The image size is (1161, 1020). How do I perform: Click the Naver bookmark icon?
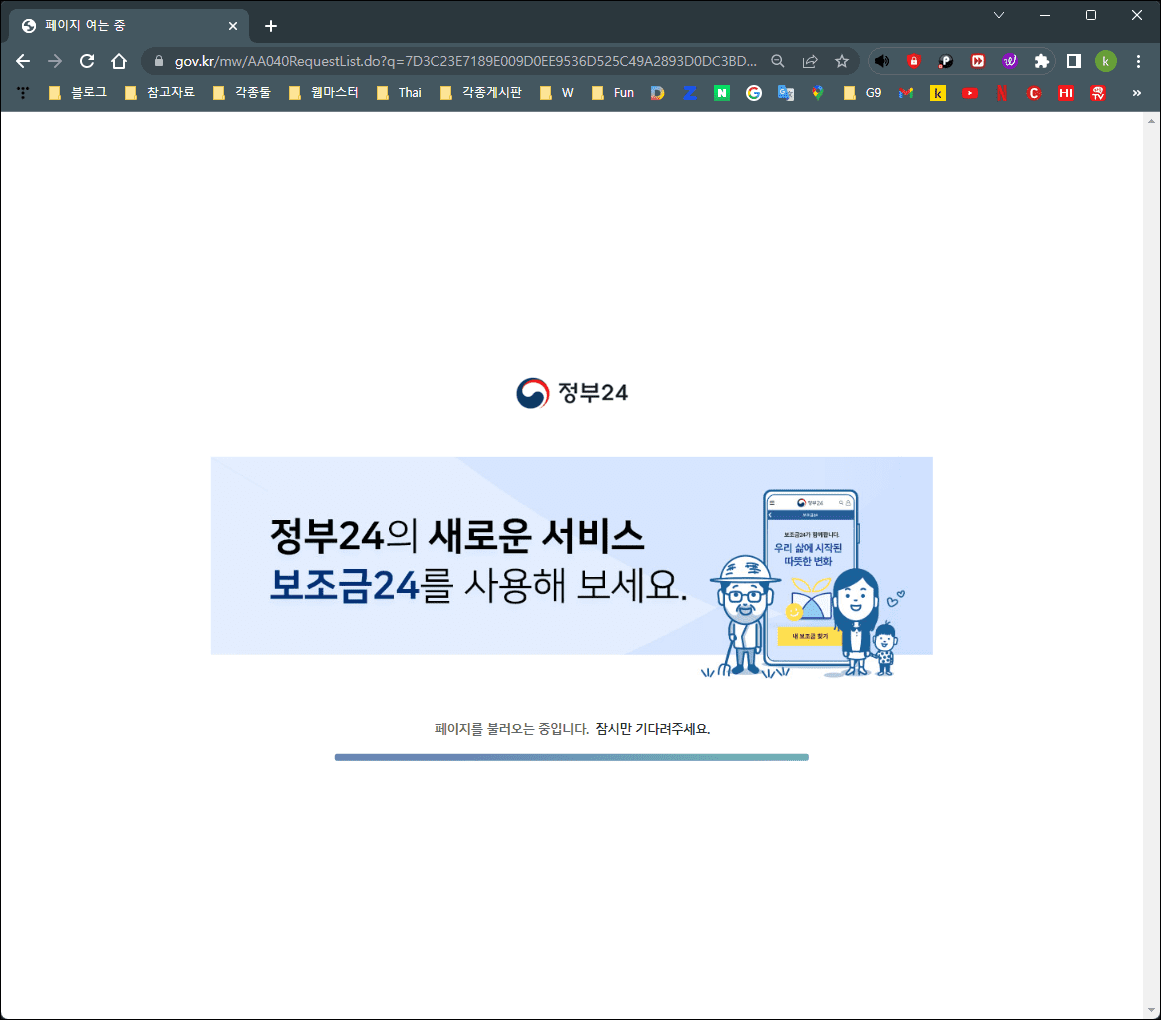pos(722,92)
